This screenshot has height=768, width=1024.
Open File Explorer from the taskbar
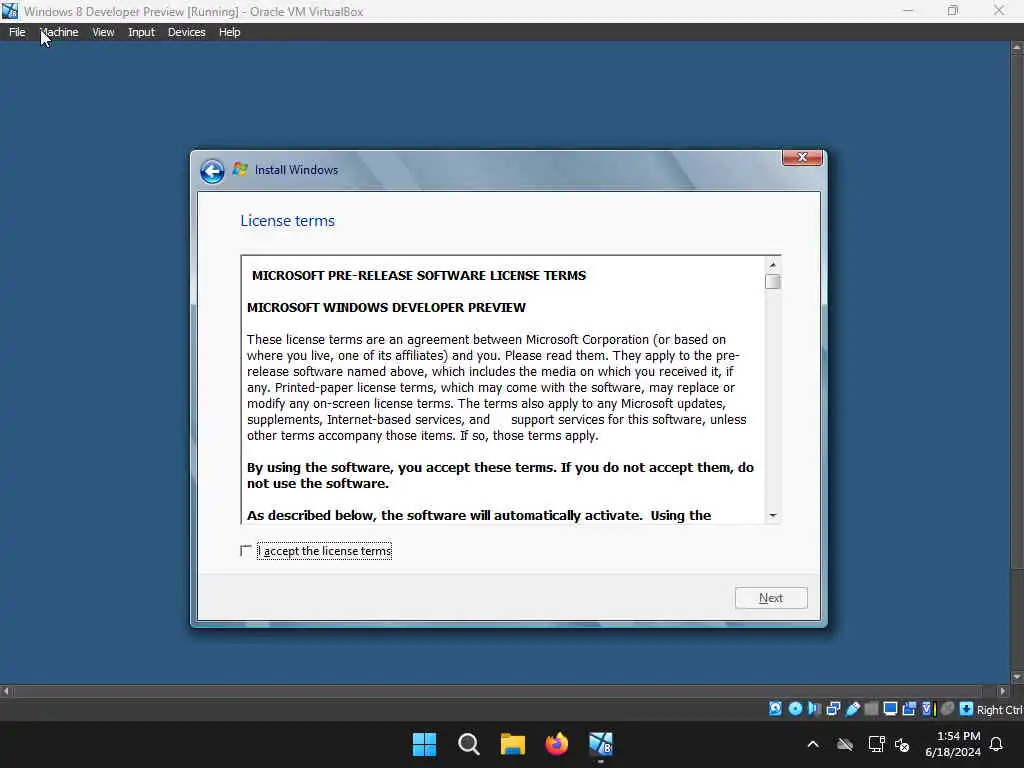point(513,744)
